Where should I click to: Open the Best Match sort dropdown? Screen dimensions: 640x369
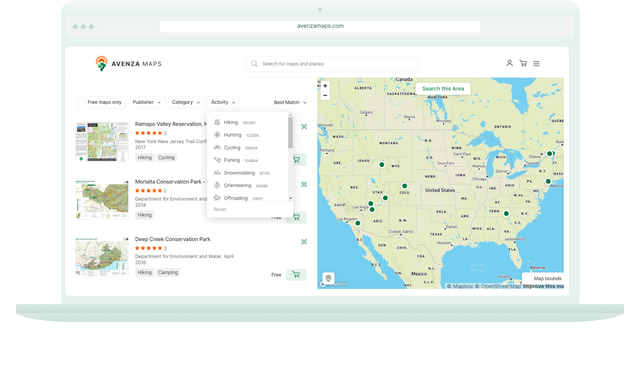pyautogui.click(x=290, y=102)
